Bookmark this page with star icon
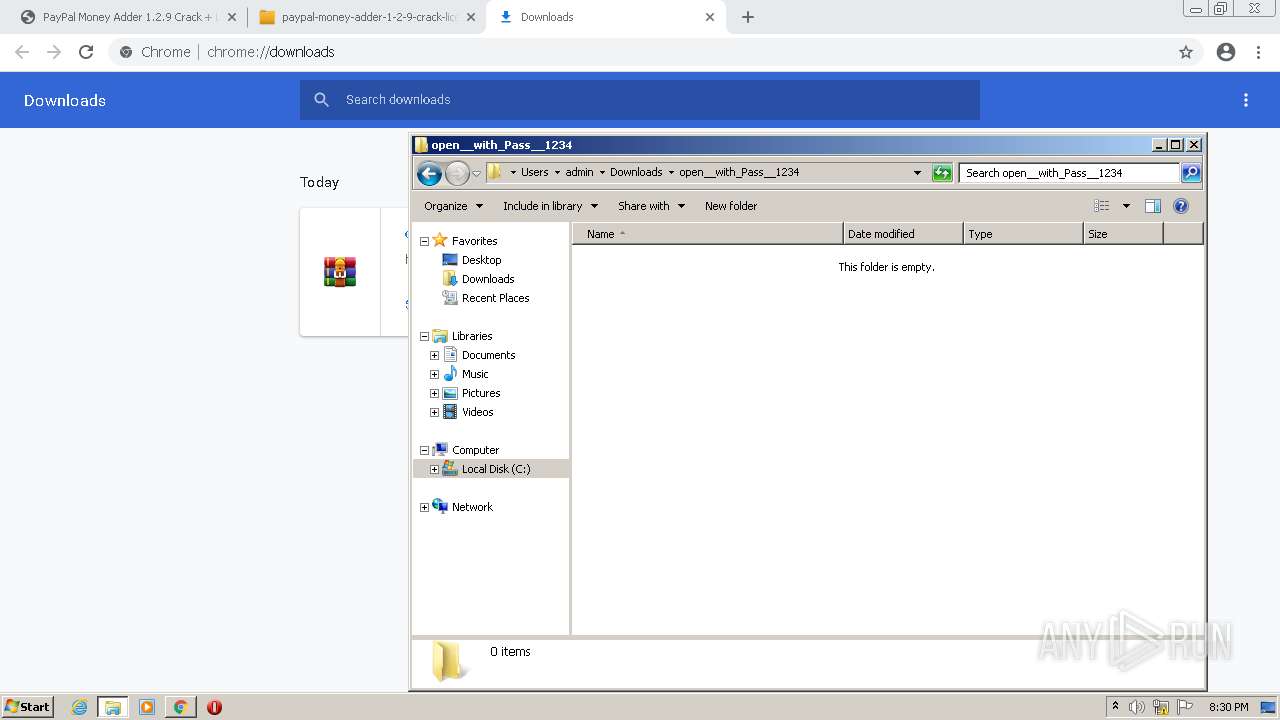Viewport: 1280px width, 720px height. (x=1186, y=52)
